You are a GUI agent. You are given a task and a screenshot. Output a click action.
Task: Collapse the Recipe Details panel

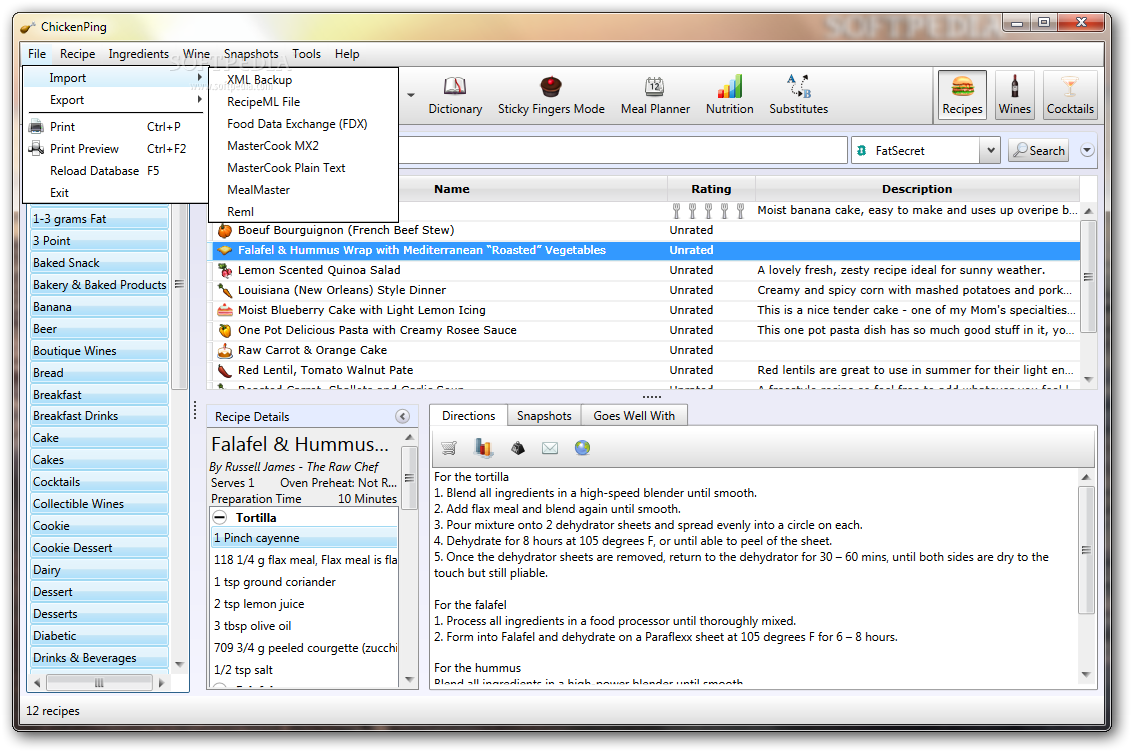click(x=403, y=416)
